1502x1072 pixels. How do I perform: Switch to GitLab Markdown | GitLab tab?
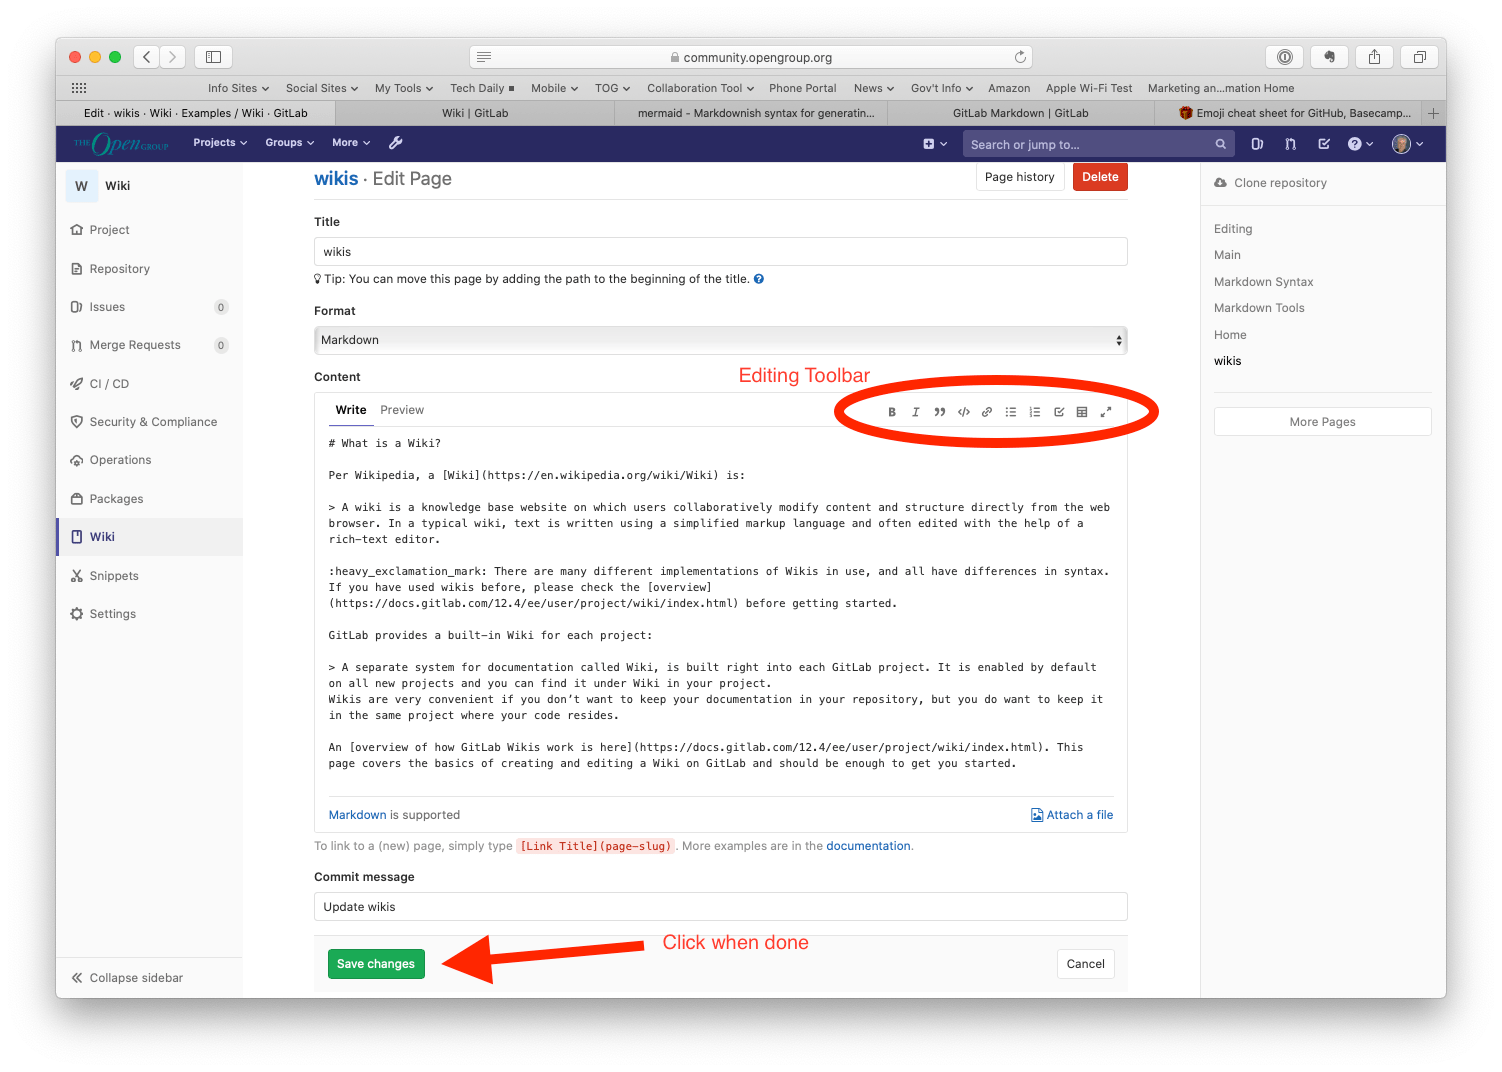point(1020,113)
